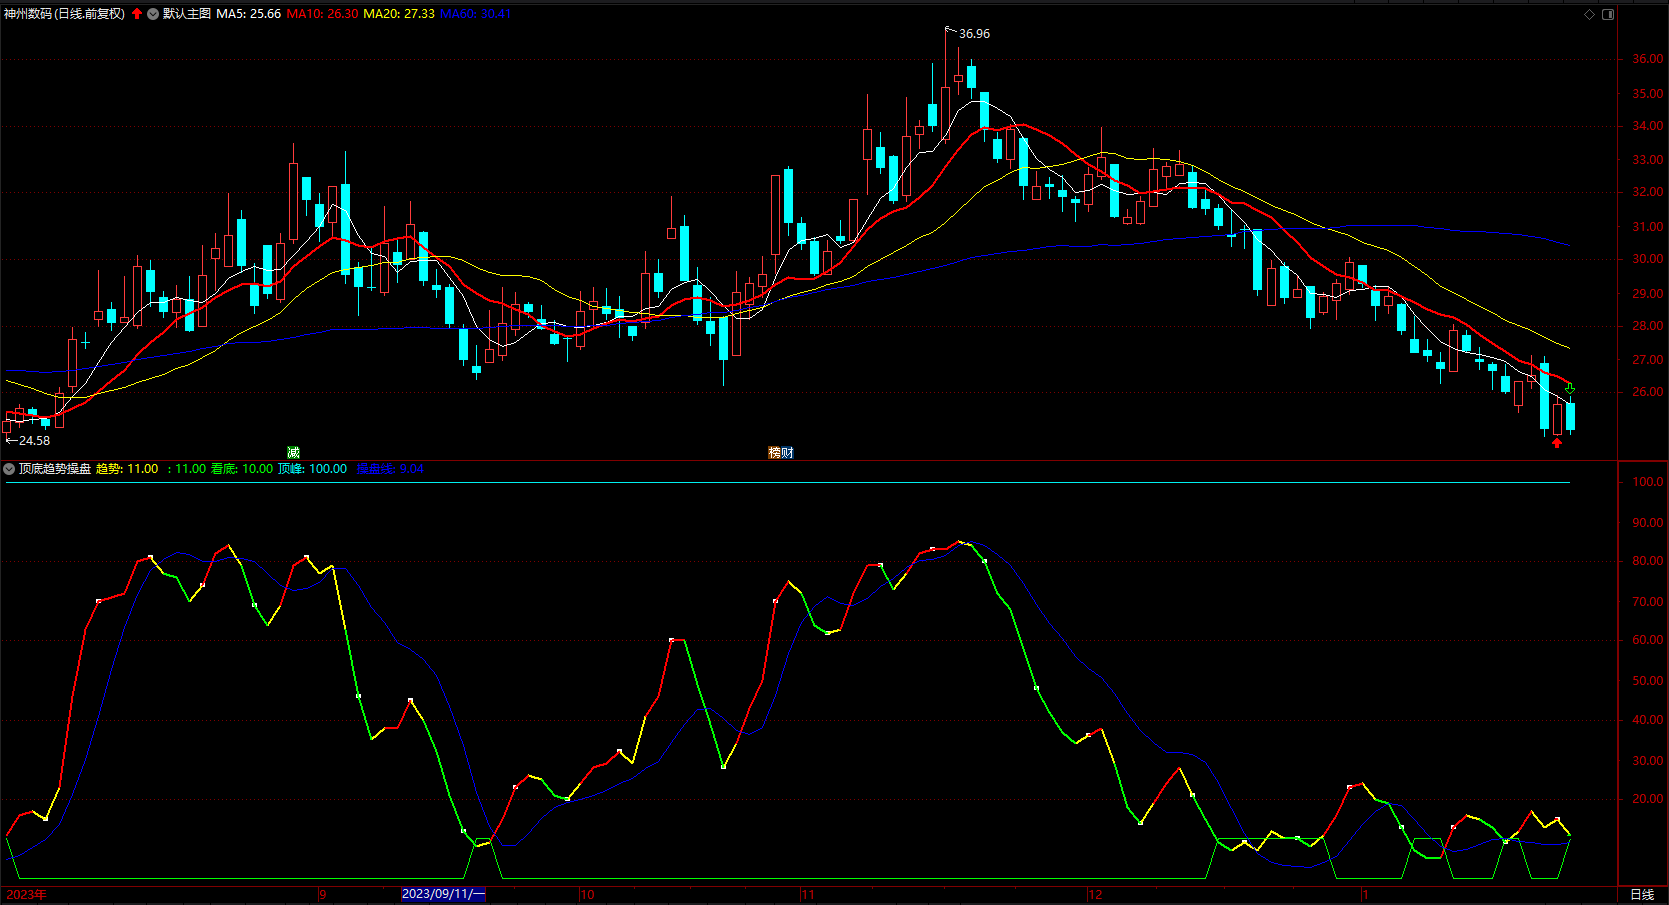Click the 20.00 indicator axis label

click(x=1648, y=799)
